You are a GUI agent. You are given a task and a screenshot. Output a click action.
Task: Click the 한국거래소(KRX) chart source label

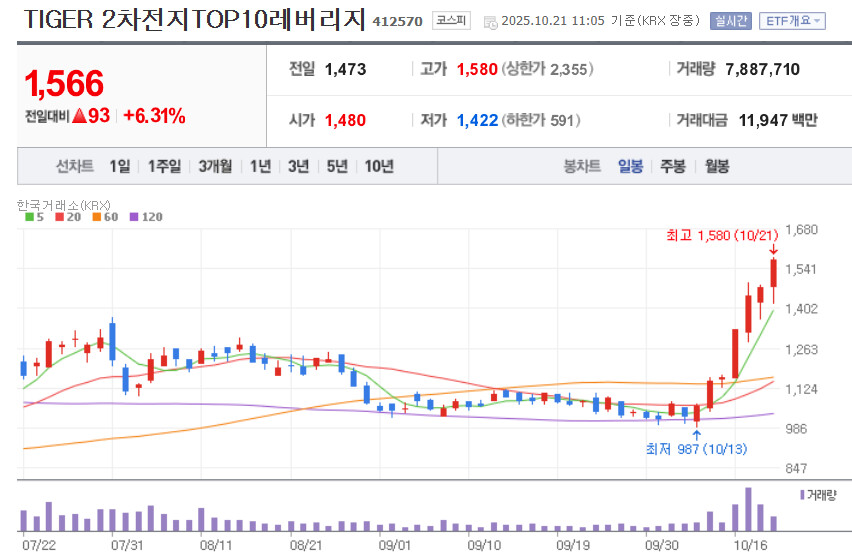click(x=64, y=205)
